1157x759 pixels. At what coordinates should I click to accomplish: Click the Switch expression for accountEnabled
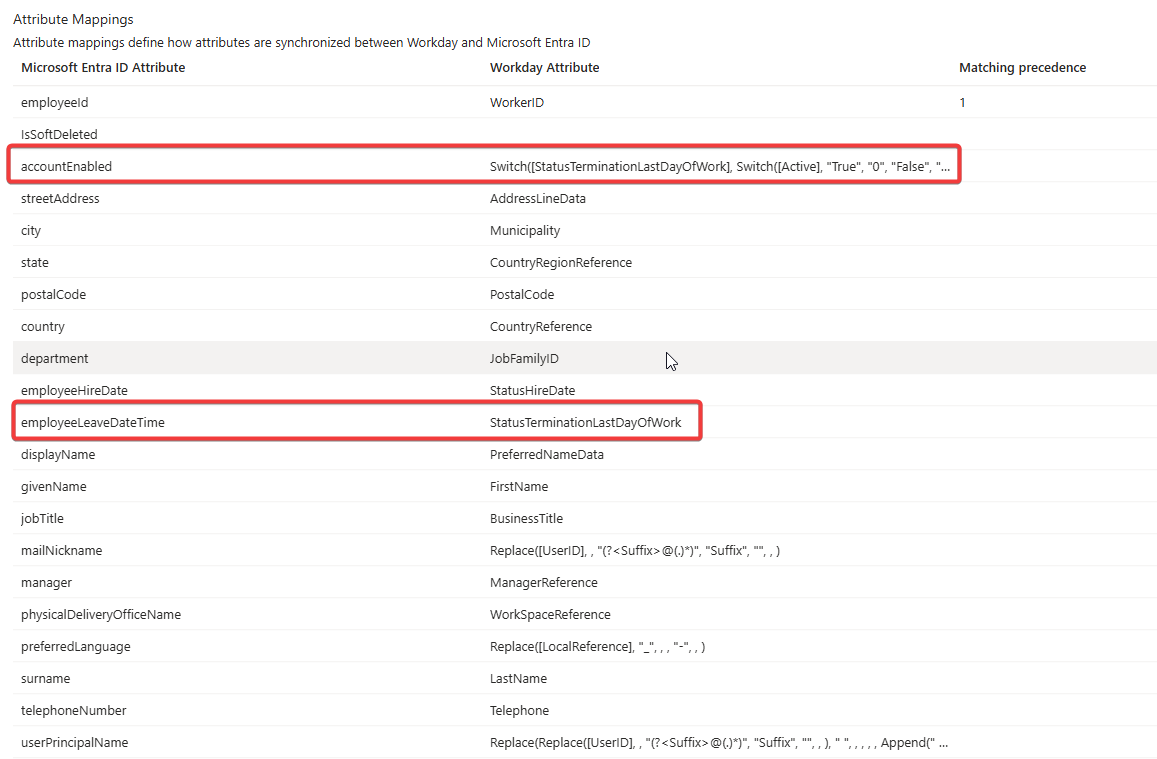pyautogui.click(x=719, y=167)
